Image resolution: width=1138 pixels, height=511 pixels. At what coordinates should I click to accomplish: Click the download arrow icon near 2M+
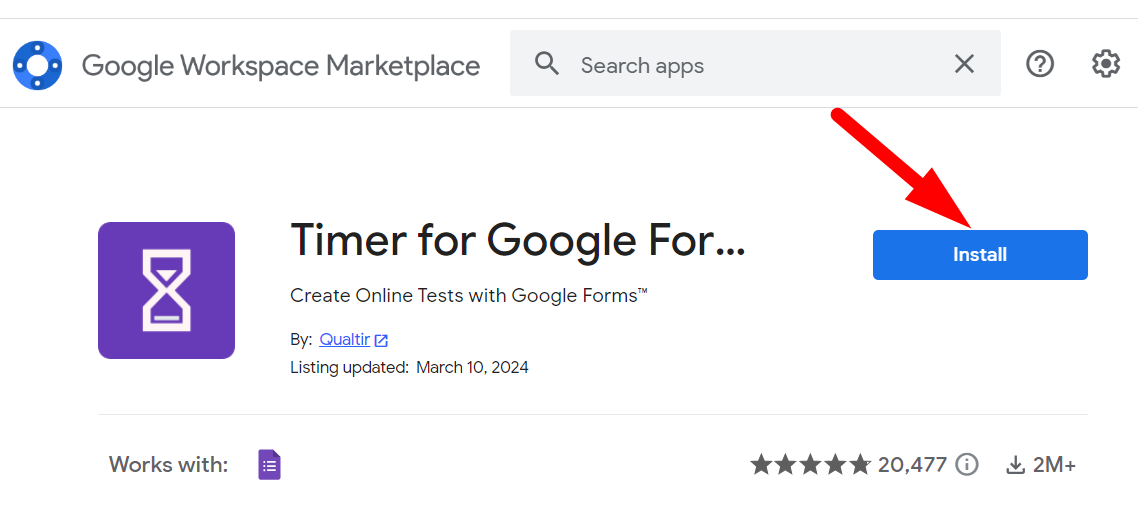tap(1016, 465)
